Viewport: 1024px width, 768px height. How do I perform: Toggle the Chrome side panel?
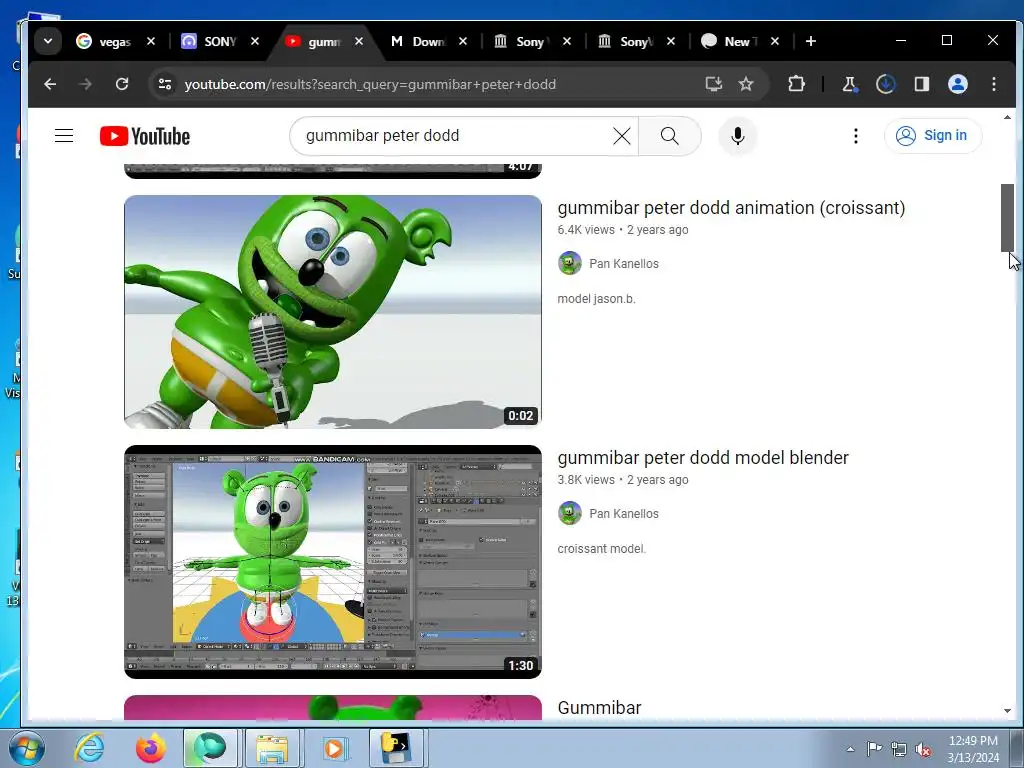[x=921, y=84]
